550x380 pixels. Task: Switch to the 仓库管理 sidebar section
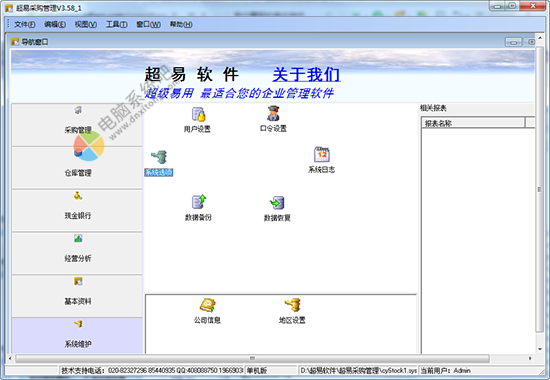(x=77, y=168)
